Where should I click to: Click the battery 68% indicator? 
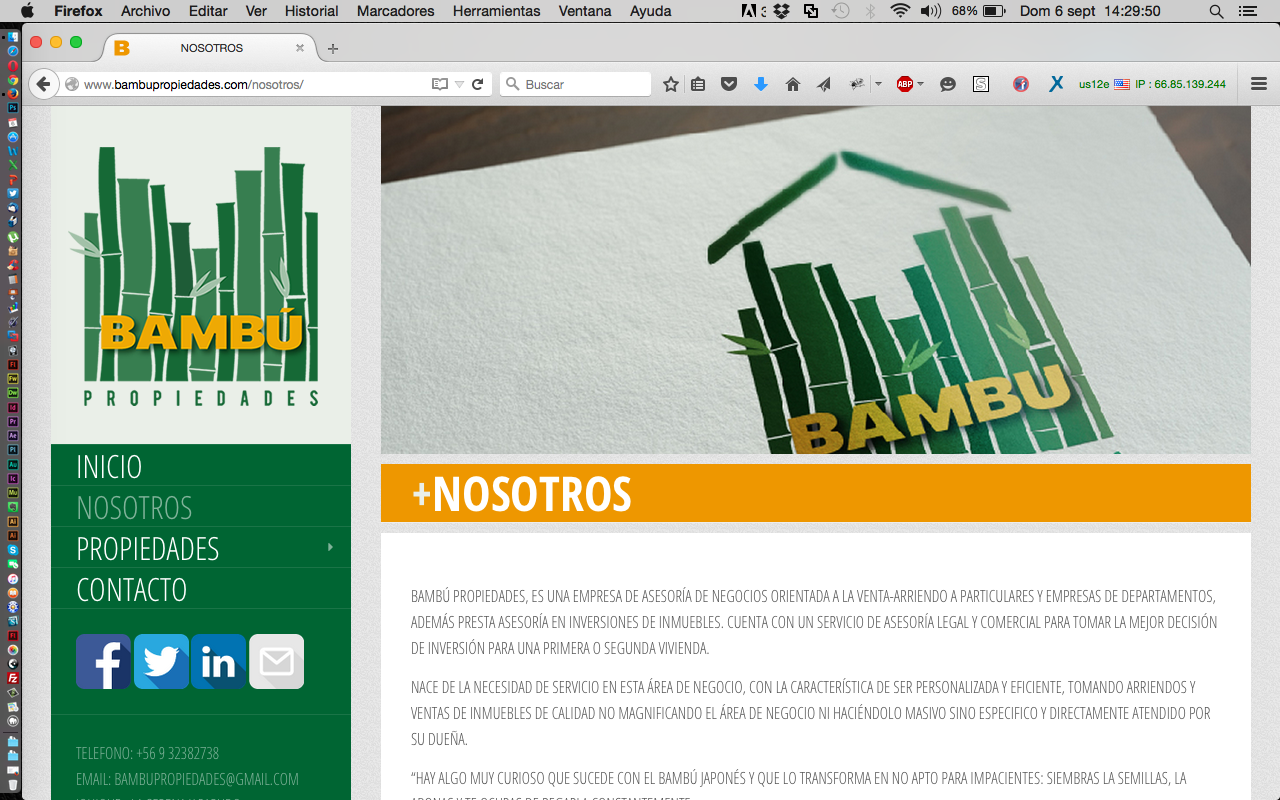pos(978,11)
